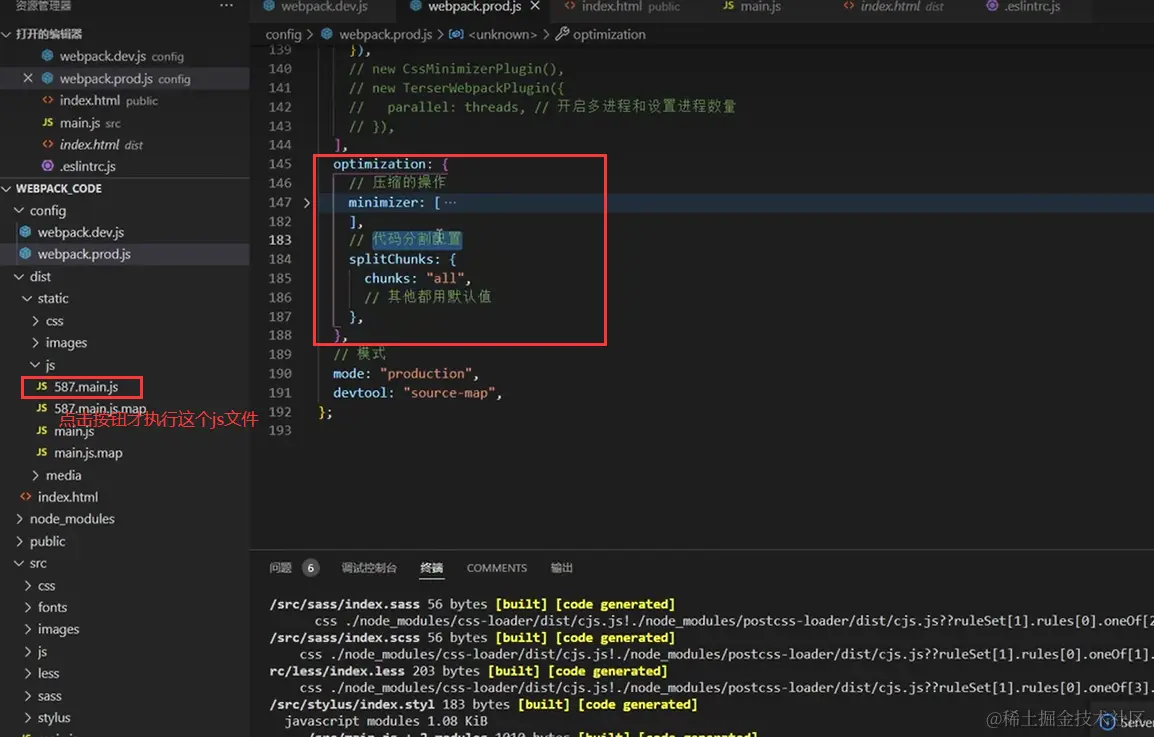Click the webpack.dev.js tab file icon
Viewport: 1154px width, 737px height.
[269, 6]
